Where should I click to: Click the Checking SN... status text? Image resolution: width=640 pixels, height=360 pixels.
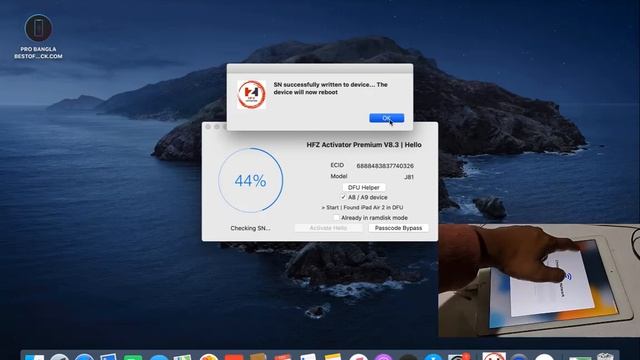(x=250, y=228)
